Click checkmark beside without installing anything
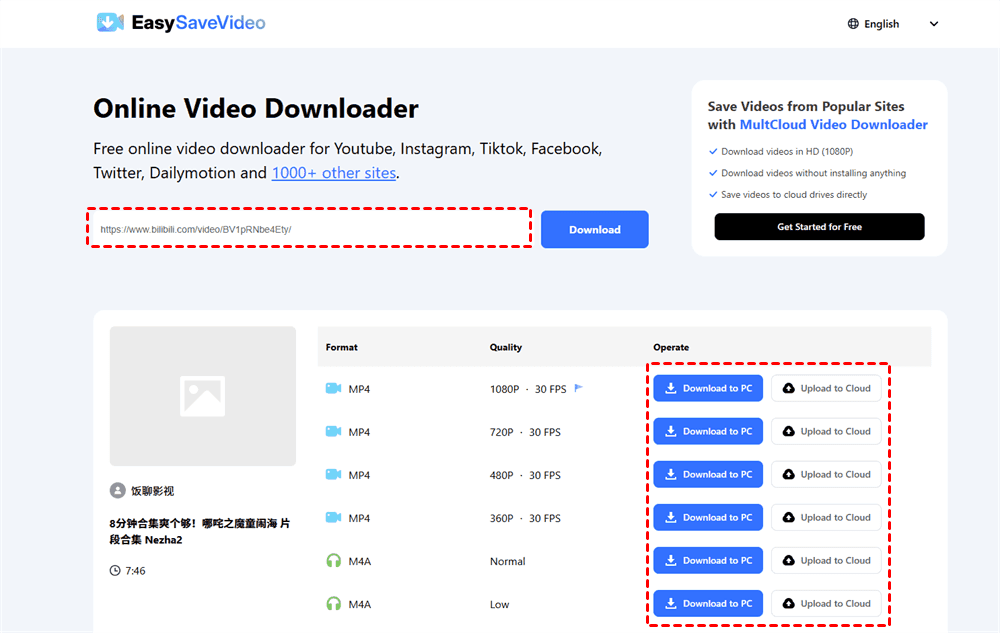Screen dimensions: 1000x633 tap(713, 173)
